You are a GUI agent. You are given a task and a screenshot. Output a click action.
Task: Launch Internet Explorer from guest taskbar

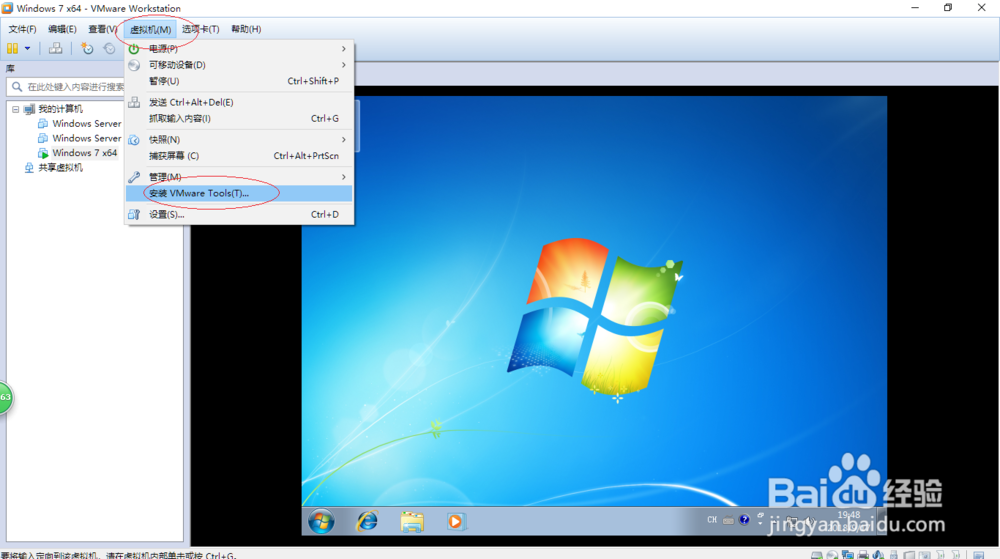click(367, 521)
